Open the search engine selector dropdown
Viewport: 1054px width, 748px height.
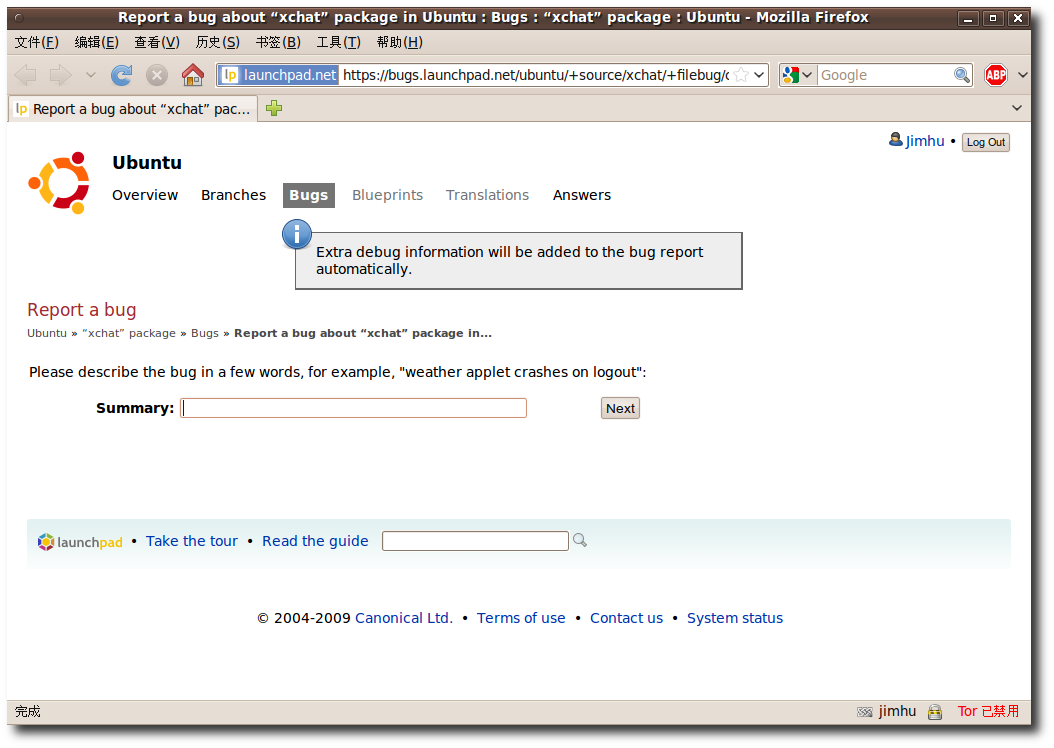798,75
